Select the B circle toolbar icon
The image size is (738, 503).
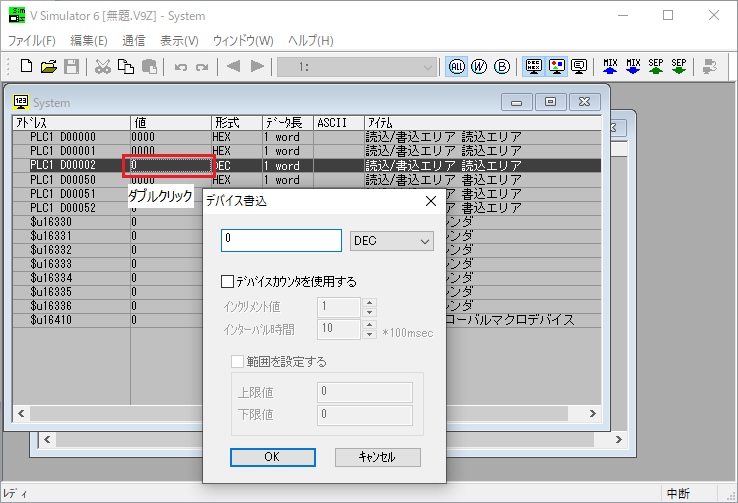point(502,67)
